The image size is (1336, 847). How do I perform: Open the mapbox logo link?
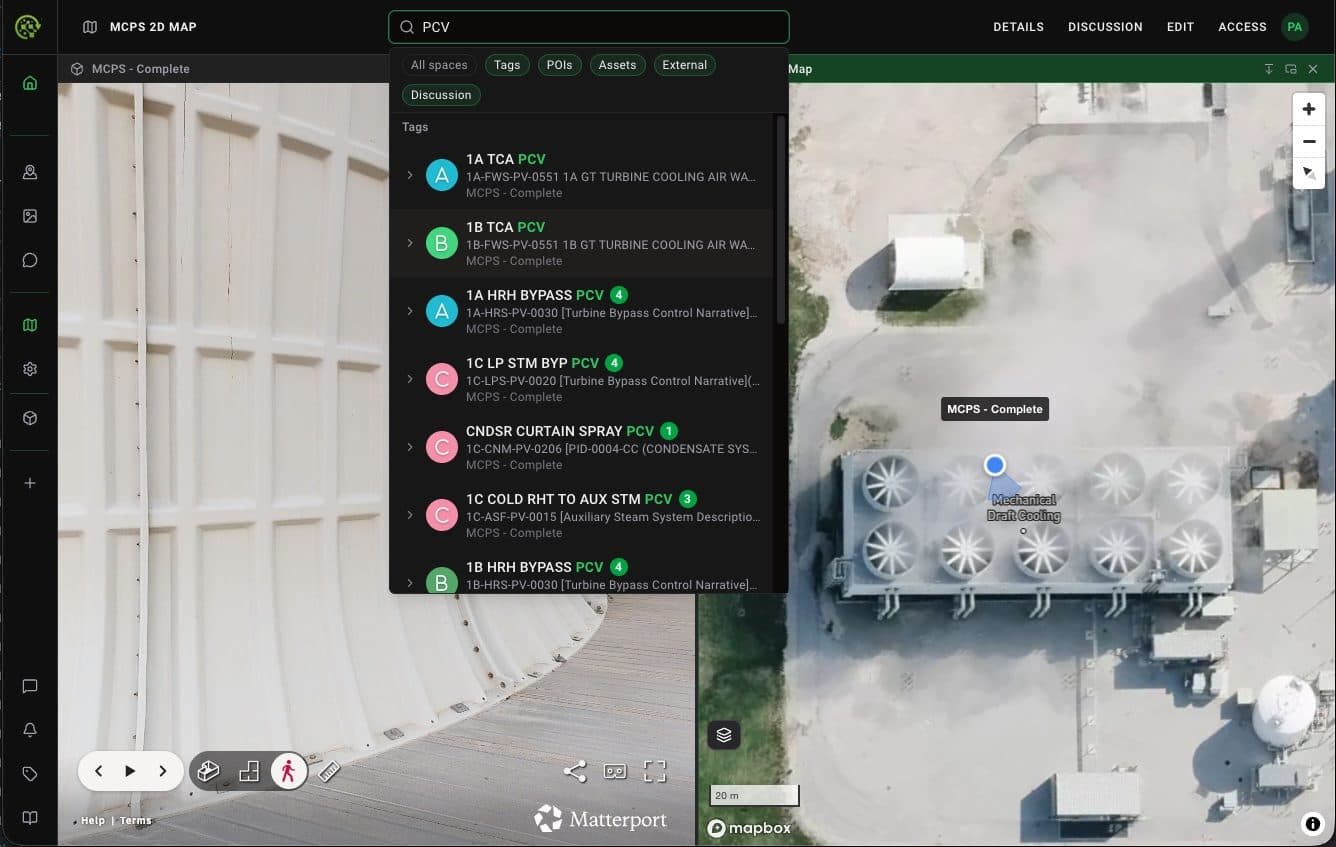(x=749, y=828)
